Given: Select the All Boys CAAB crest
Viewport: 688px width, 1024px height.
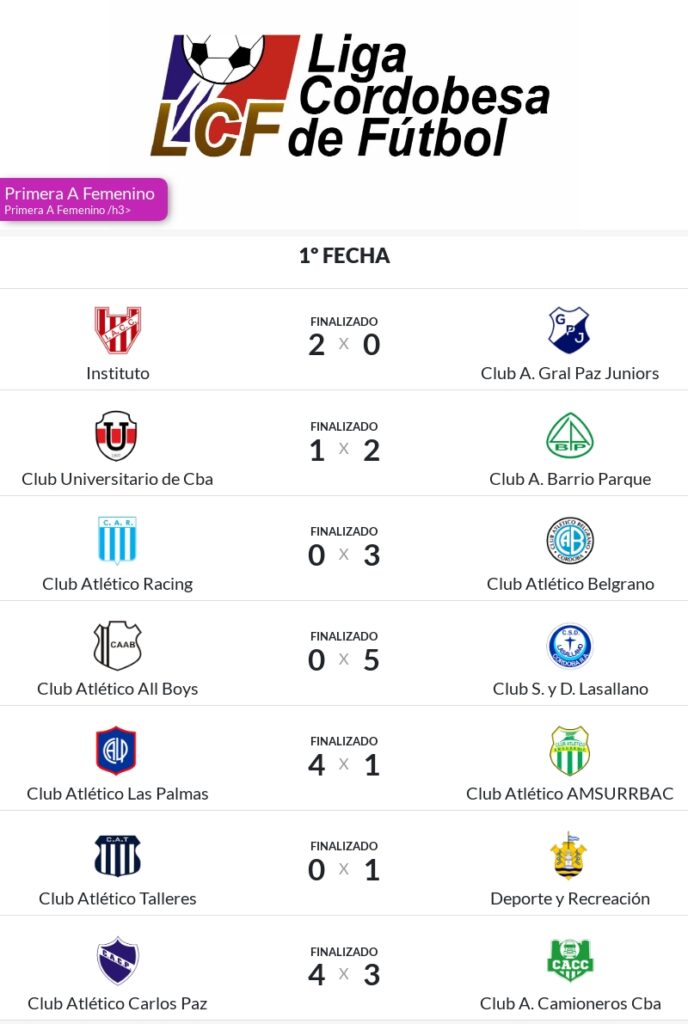Looking at the screenshot, I should click(117, 645).
